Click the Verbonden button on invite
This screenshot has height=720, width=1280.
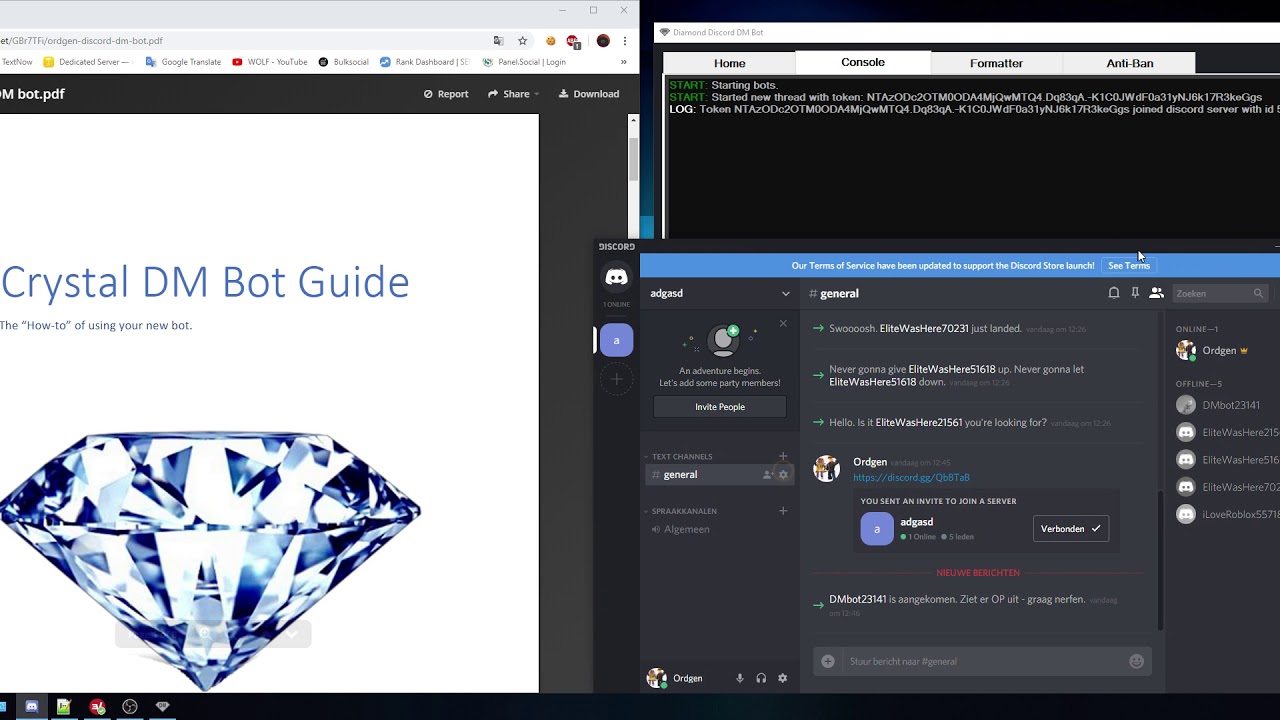1070,529
